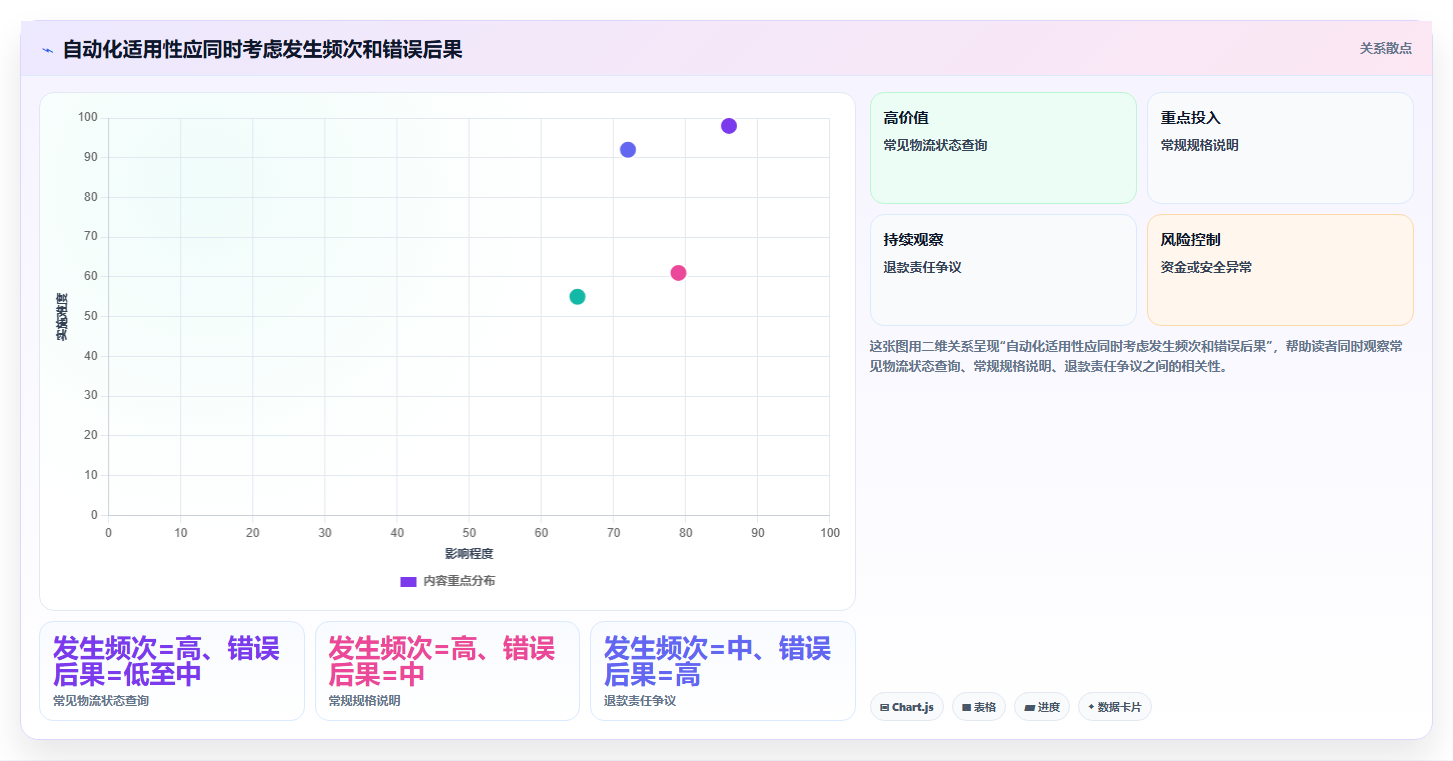Click the 数据卡片 sparkle icon
The height and width of the screenshot is (761, 1453).
pyautogui.click(x=1091, y=707)
